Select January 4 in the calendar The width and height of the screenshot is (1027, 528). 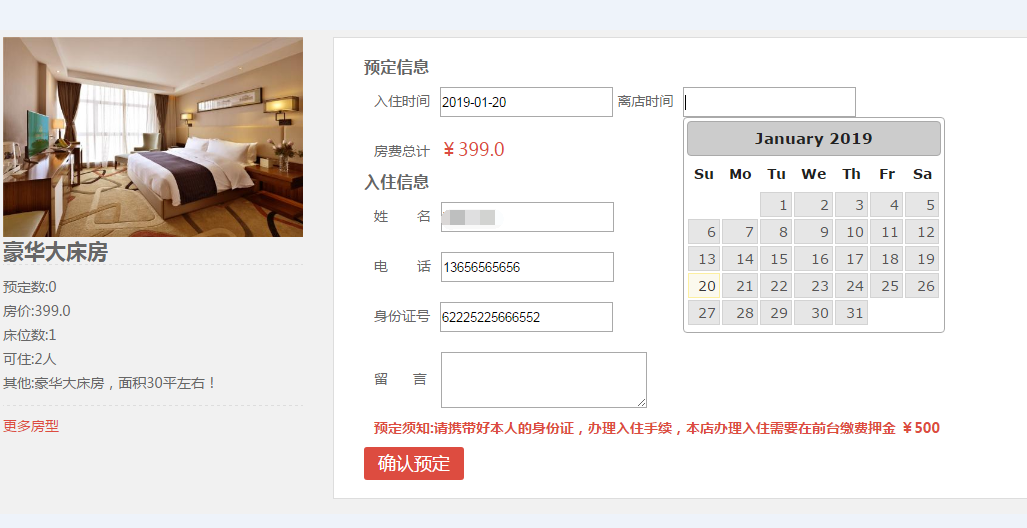coord(887,204)
